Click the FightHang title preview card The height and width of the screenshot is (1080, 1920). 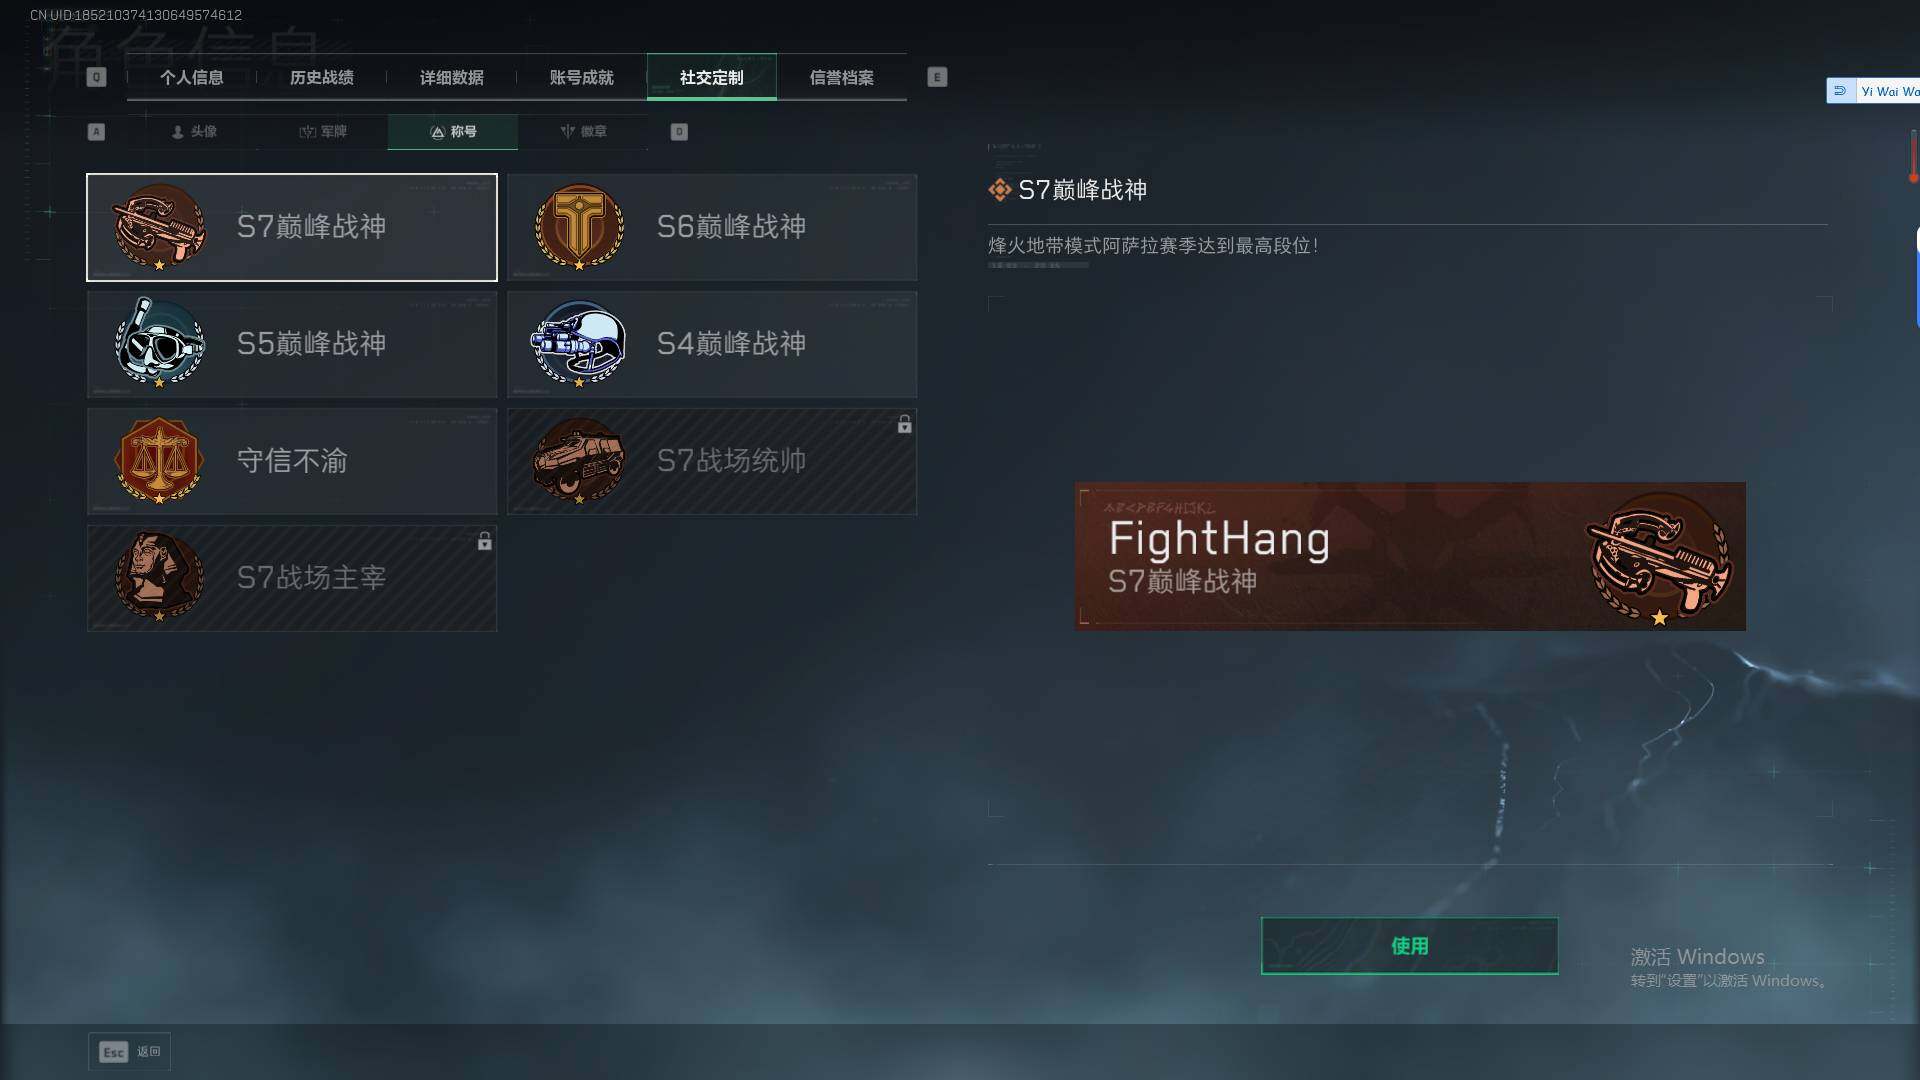(1410, 556)
